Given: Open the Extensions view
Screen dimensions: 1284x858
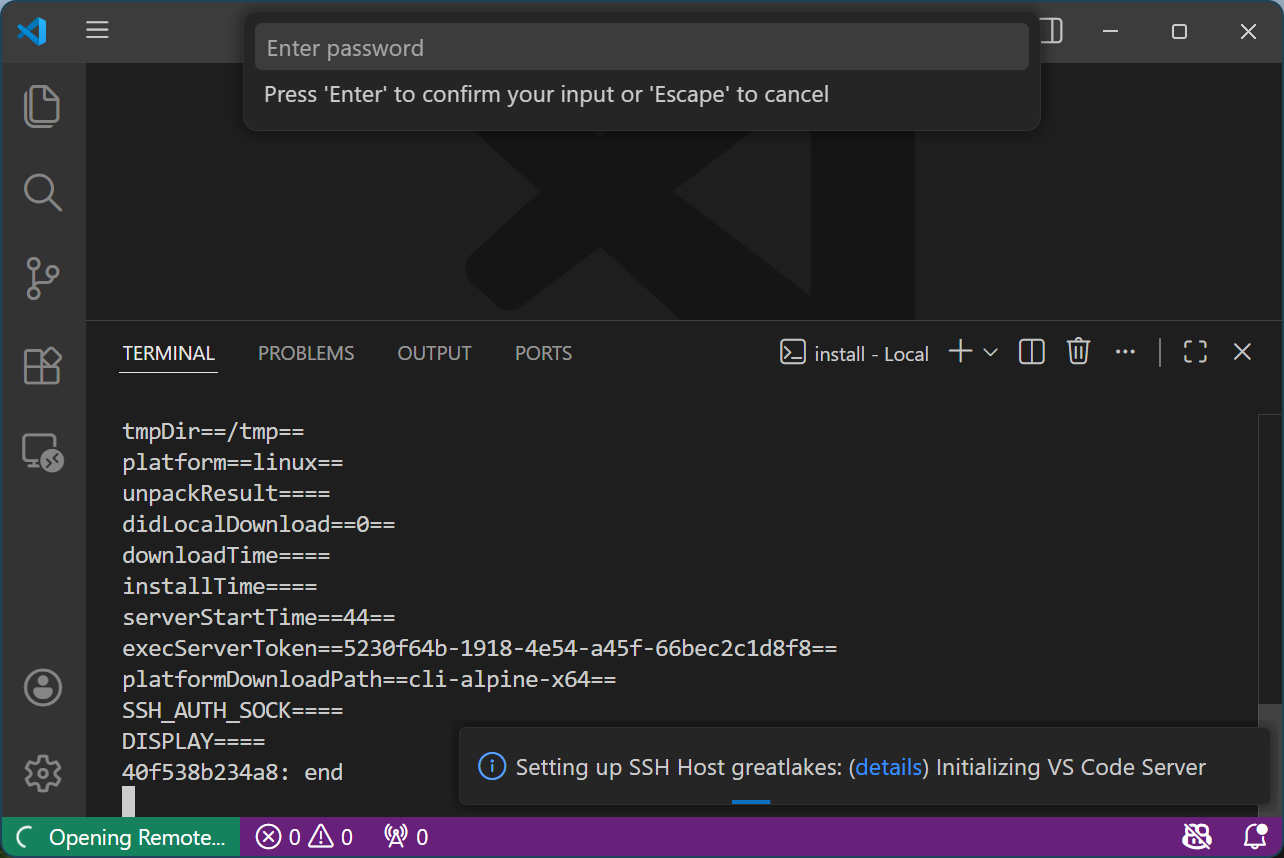Looking at the screenshot, I should (42, 366).
